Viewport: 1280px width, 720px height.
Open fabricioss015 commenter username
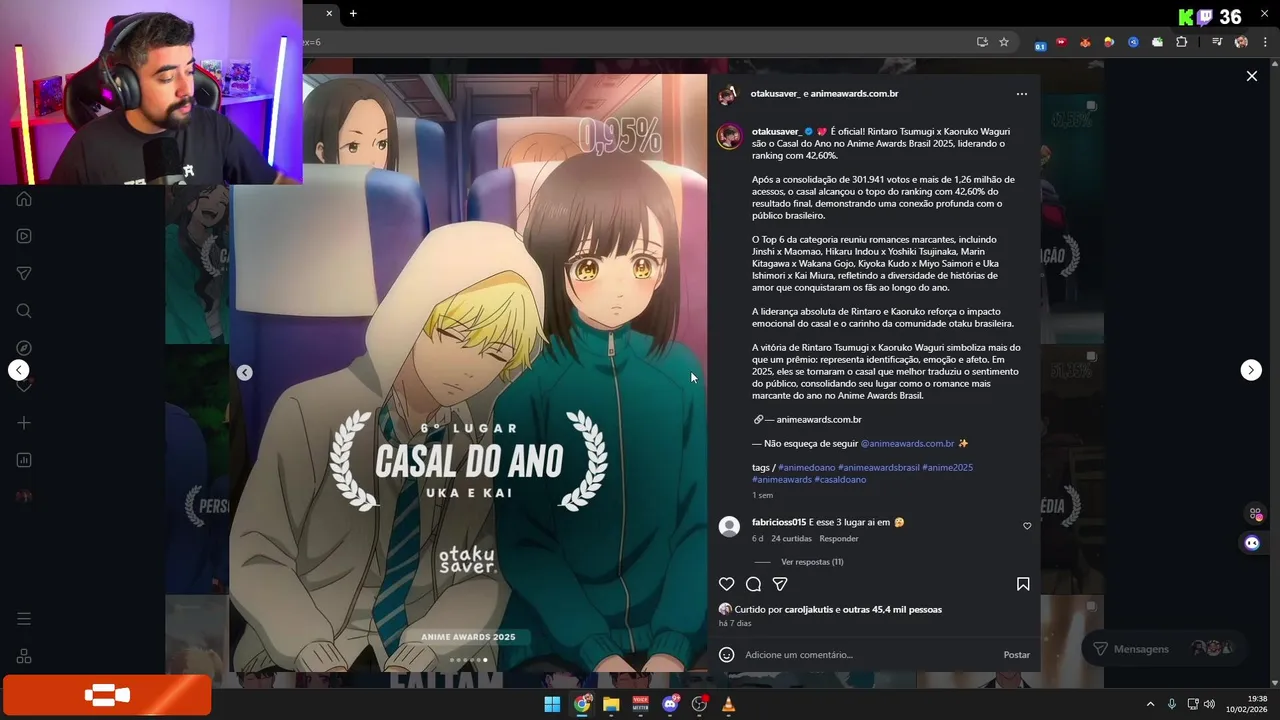pos(779,522)
